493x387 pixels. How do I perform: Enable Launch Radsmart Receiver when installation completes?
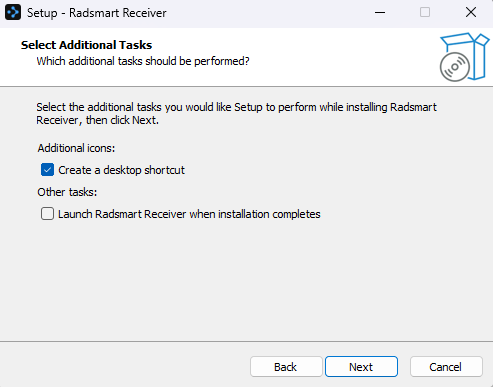(x=47, y=214)
